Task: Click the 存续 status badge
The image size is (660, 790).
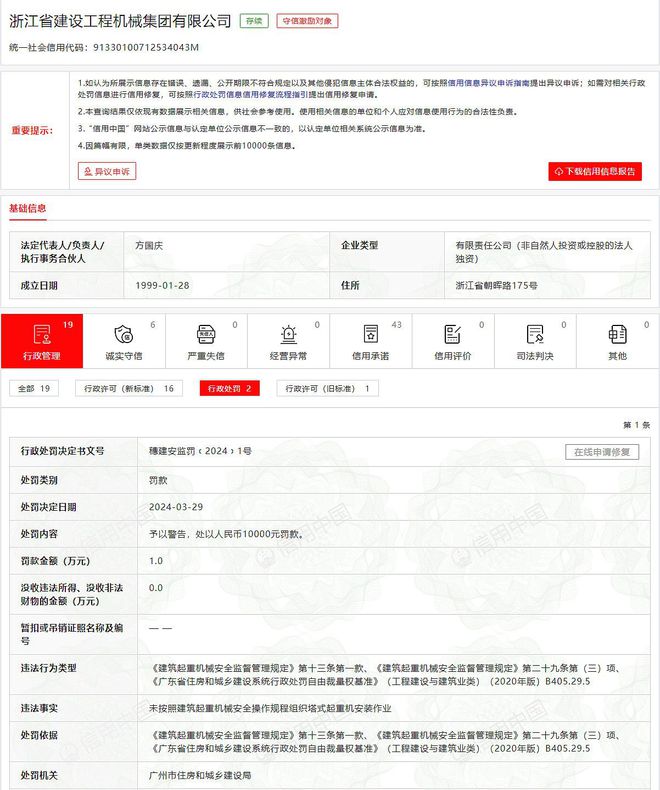Action: (x=254, y=21)
